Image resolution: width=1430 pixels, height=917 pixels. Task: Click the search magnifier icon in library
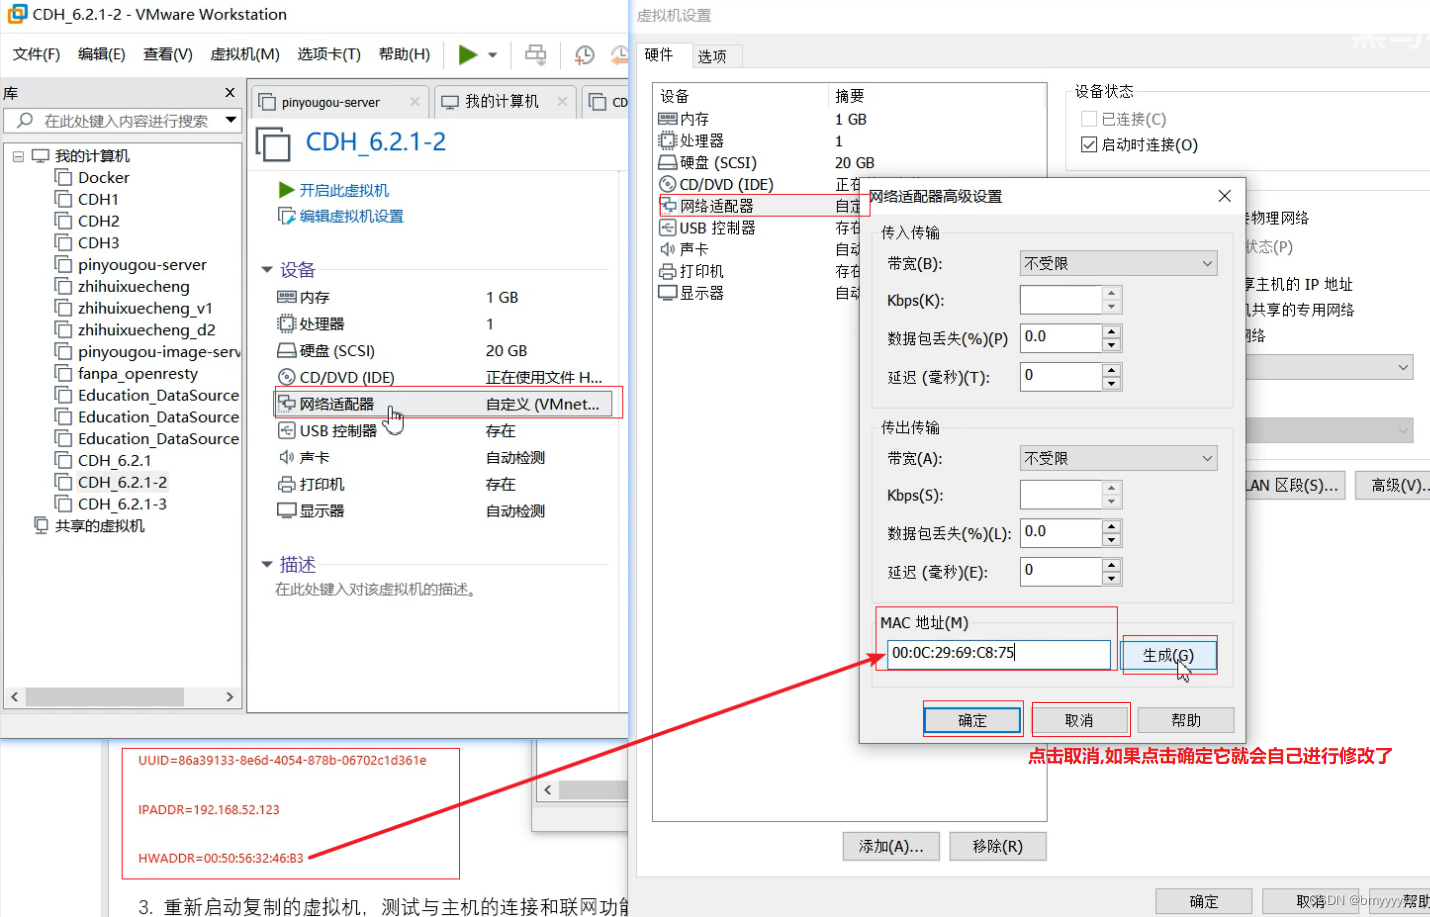pyautogui.click(x=24, y=120)
